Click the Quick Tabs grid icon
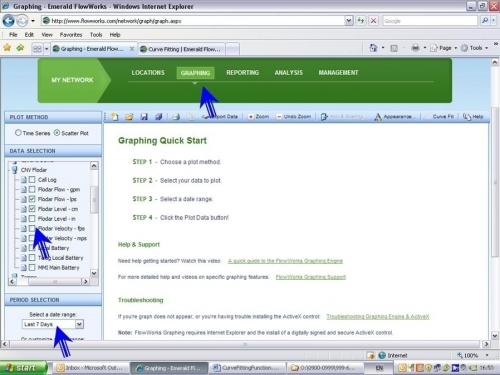Screen dimensions: 500x375 [x=37, y=49]
